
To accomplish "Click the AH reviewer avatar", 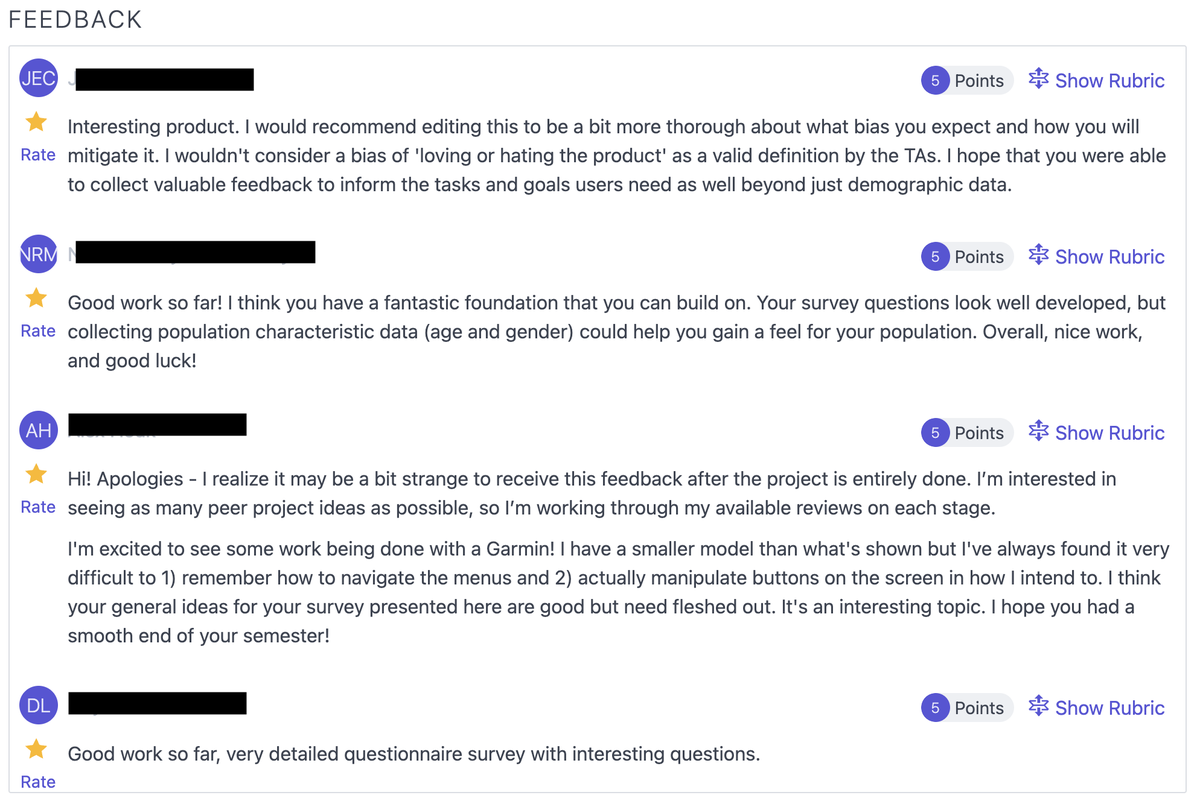I will 39,430.
